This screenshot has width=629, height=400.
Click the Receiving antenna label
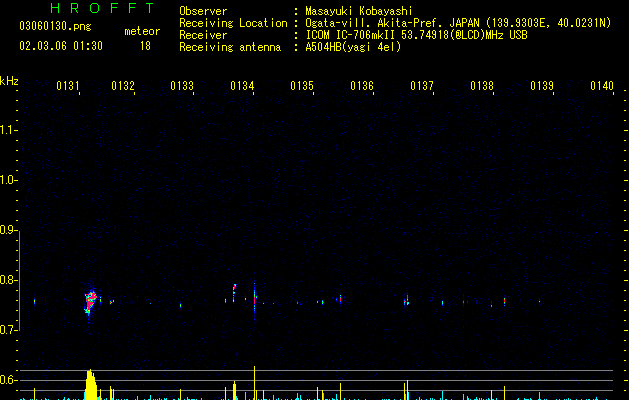pyautogui.click(x=230, y=47)
